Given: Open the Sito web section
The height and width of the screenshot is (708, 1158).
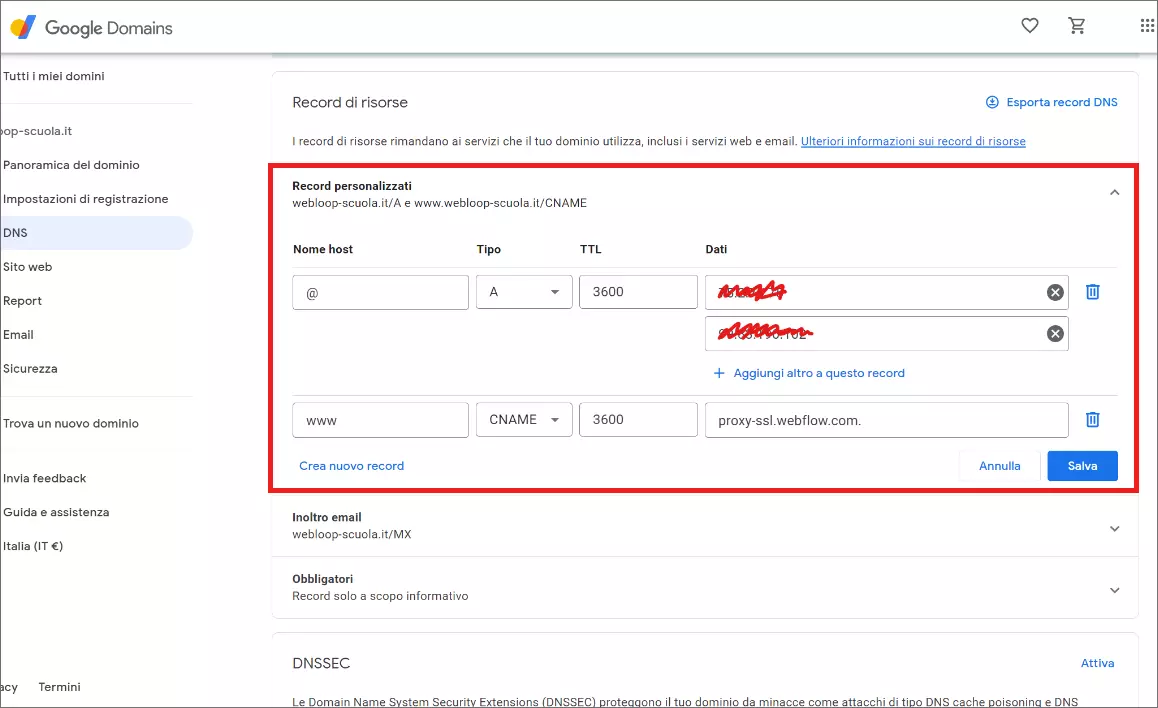Looking at the screenshot, I should [27, 267].
